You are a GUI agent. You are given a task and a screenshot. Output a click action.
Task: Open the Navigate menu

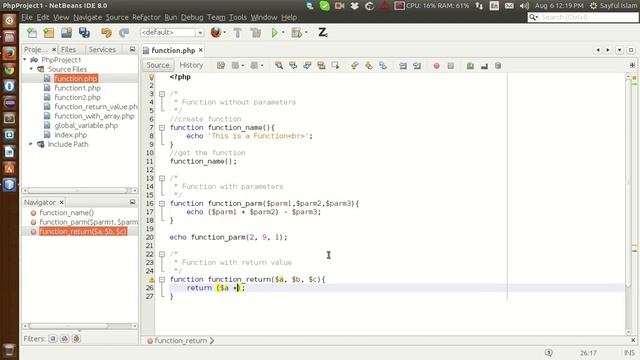pos(87,17)
